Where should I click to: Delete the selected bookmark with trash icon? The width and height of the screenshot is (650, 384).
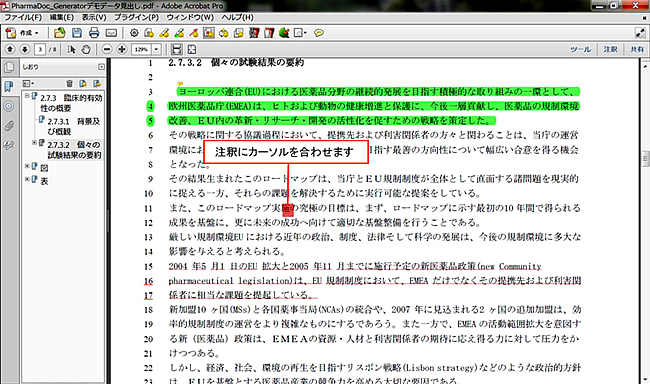coord(70,83)
